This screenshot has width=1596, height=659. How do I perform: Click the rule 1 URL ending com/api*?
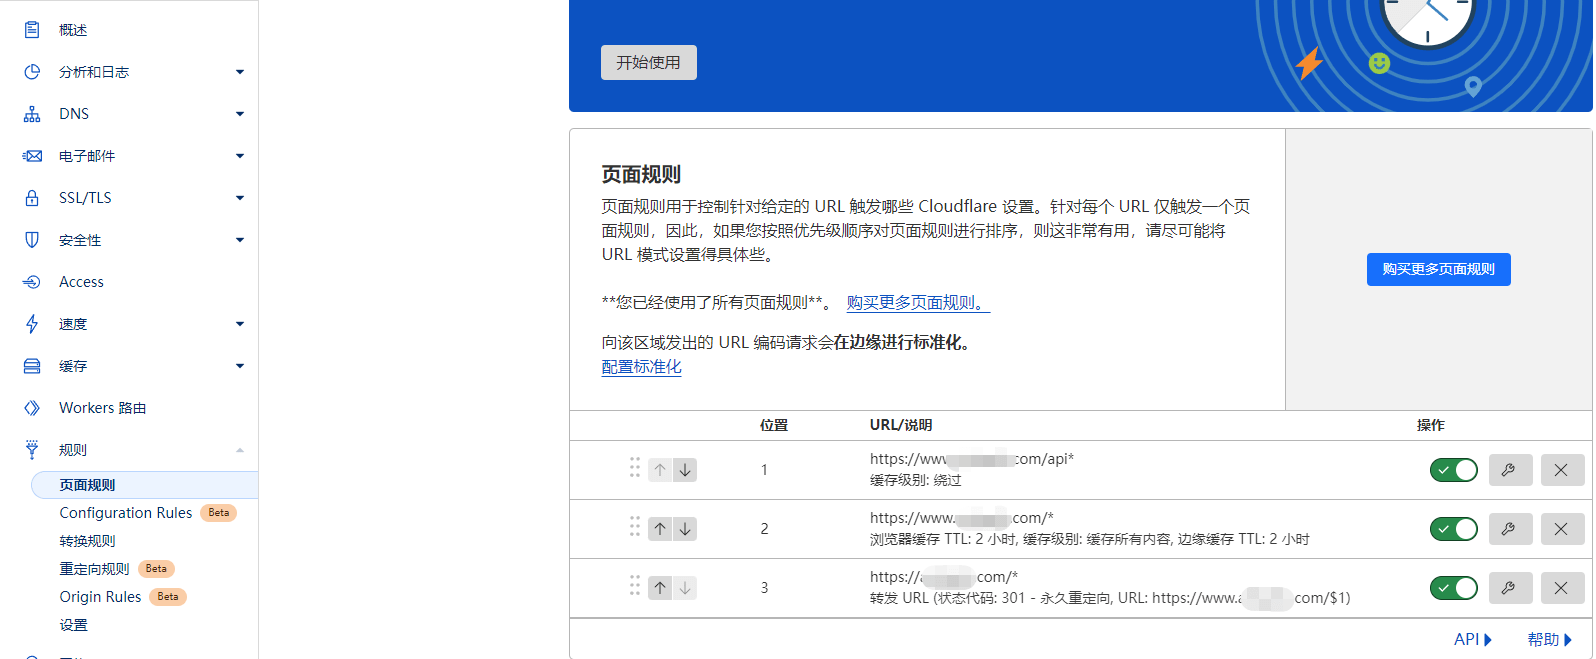pos(972,459)
